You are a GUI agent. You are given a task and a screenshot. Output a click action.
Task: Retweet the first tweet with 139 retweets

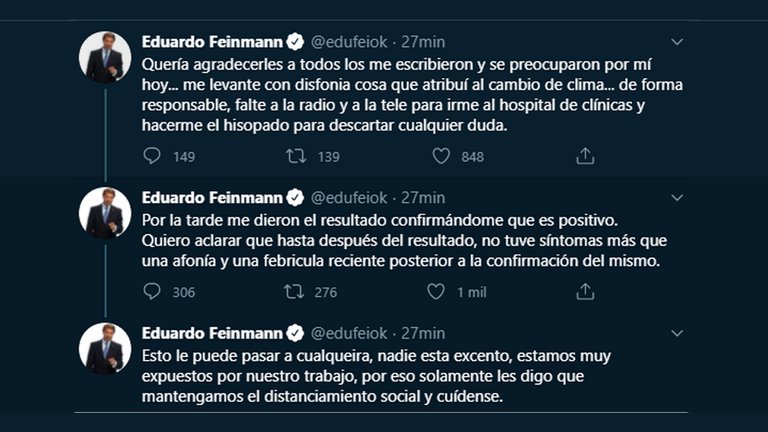pos(297,156)
